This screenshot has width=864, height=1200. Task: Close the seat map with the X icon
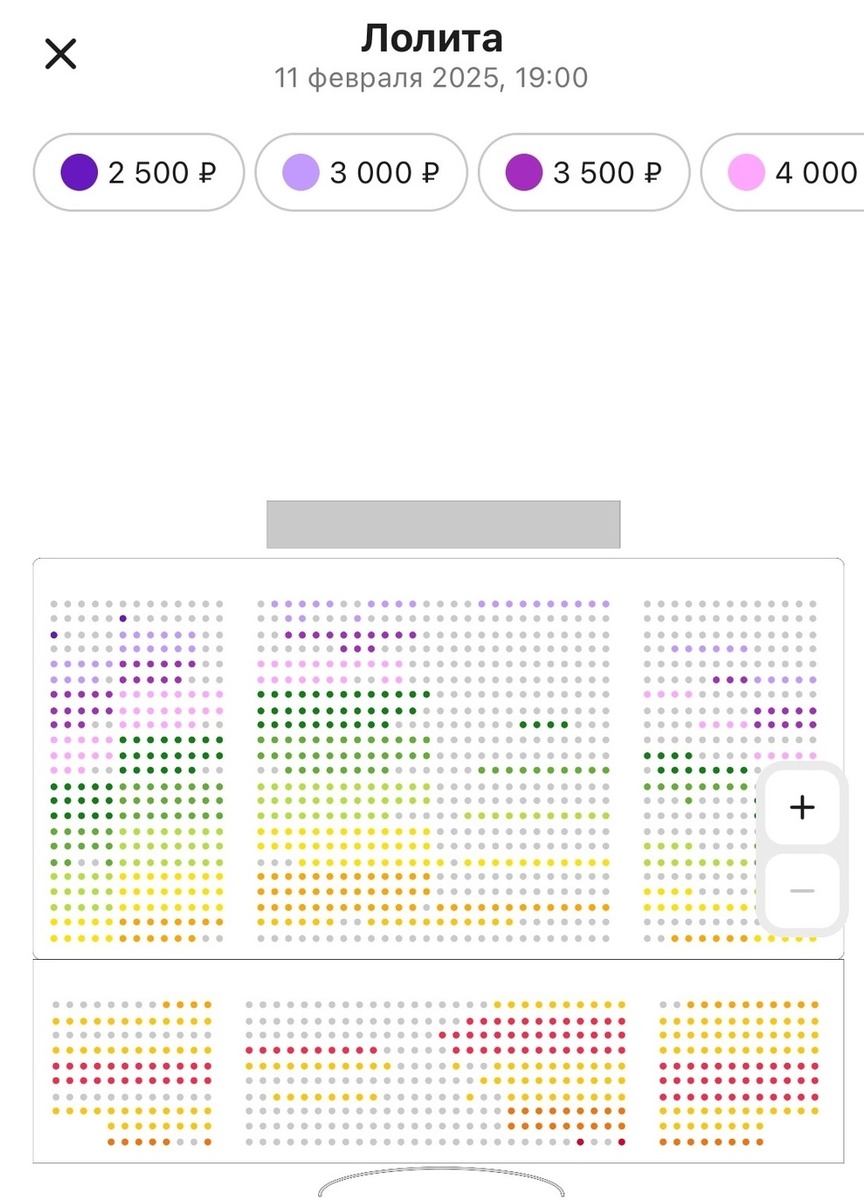point(61,53)
